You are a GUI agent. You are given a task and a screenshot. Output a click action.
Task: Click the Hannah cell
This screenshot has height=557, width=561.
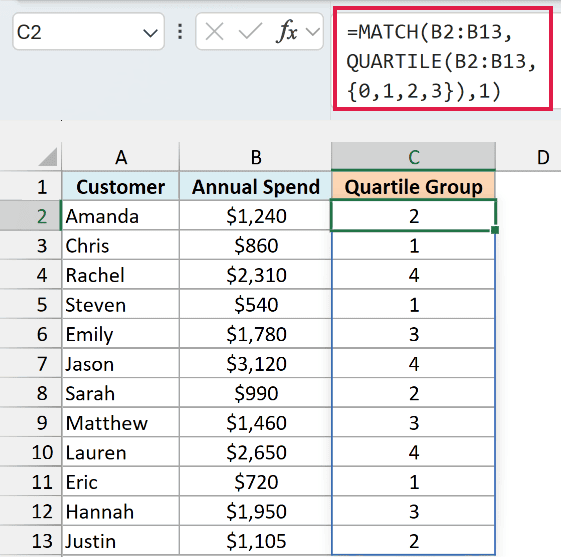point(121,511)
